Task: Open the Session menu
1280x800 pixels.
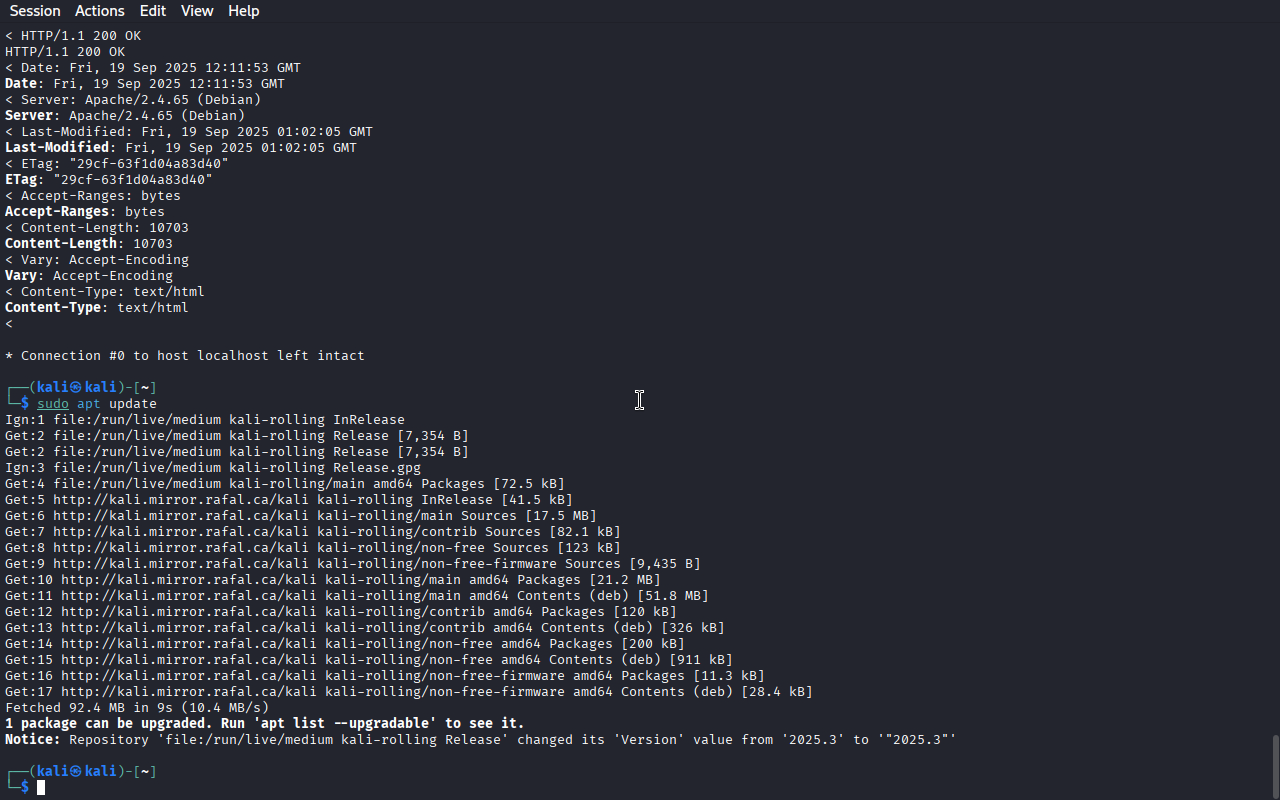Action: (35, 11)
